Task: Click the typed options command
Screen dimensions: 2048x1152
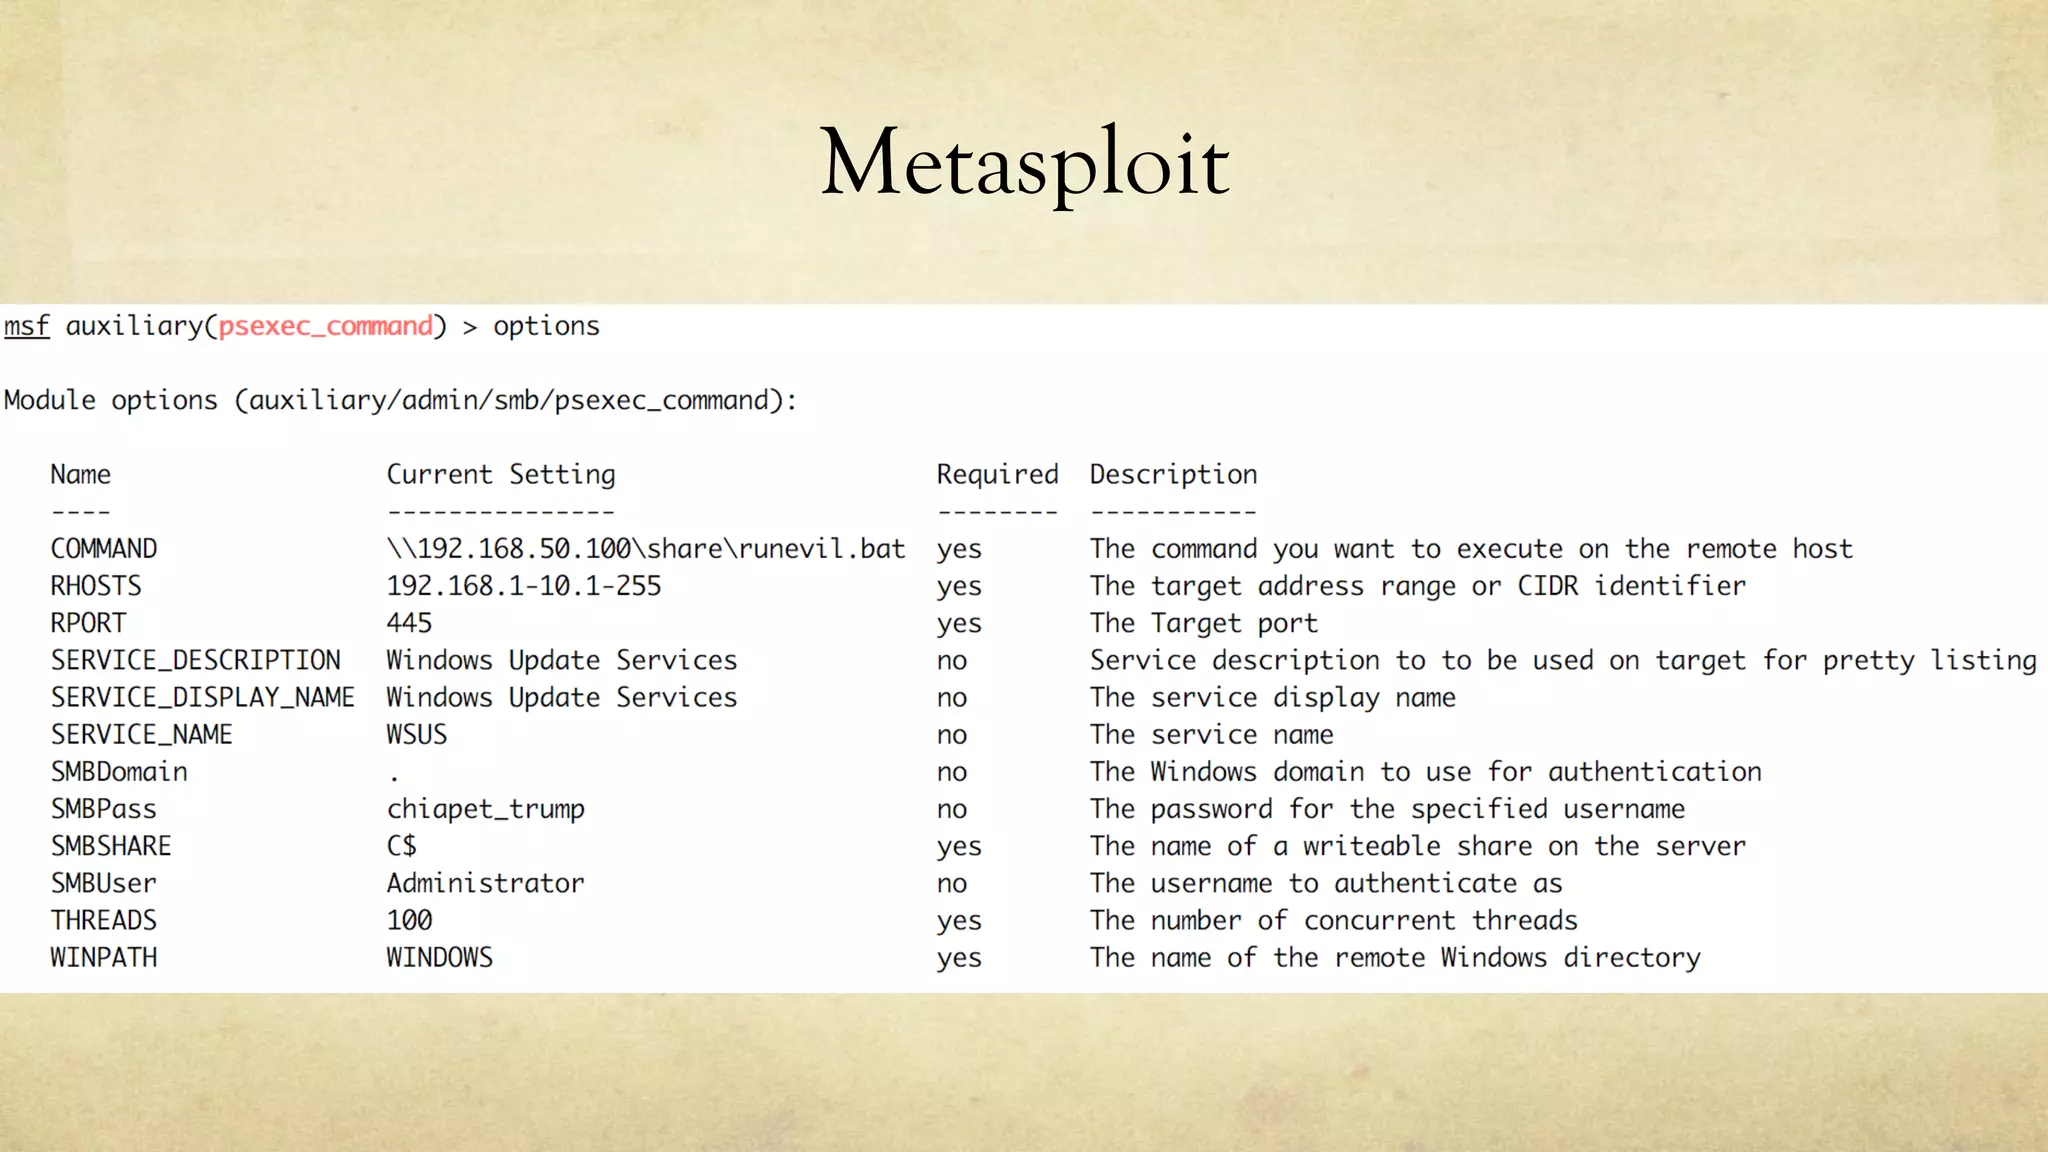Action: tap(546, 327)
